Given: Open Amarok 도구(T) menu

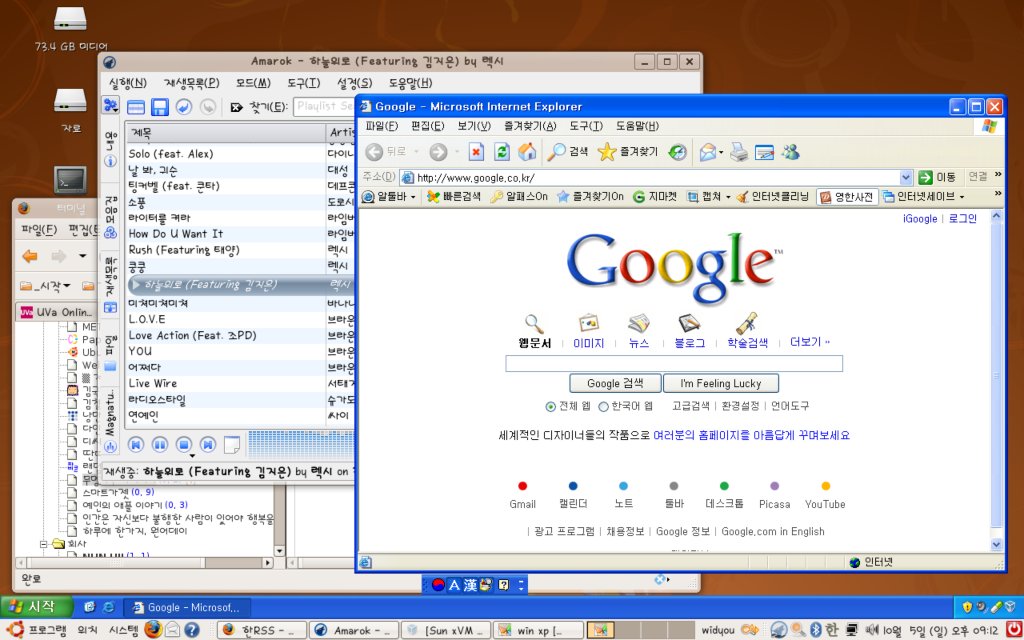Looking at the screenshot, I should [x=304, y=83].
